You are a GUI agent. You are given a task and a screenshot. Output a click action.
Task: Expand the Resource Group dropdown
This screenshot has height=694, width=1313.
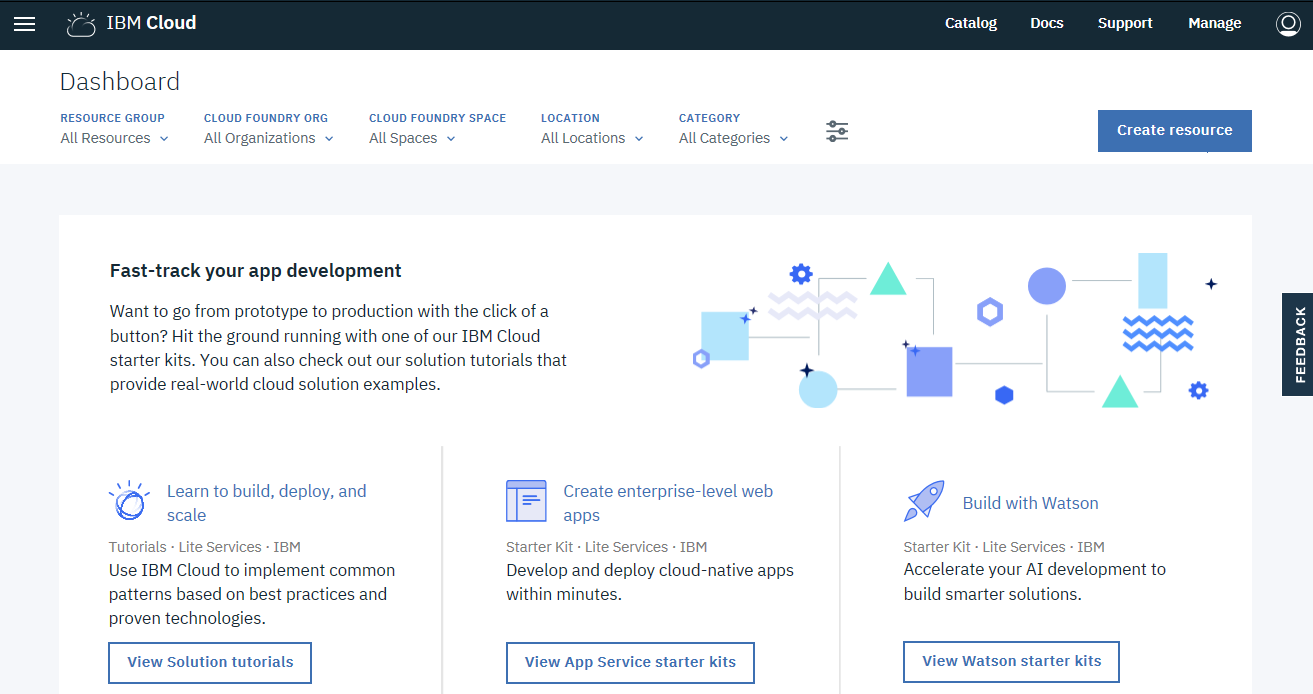coord(114,138)
